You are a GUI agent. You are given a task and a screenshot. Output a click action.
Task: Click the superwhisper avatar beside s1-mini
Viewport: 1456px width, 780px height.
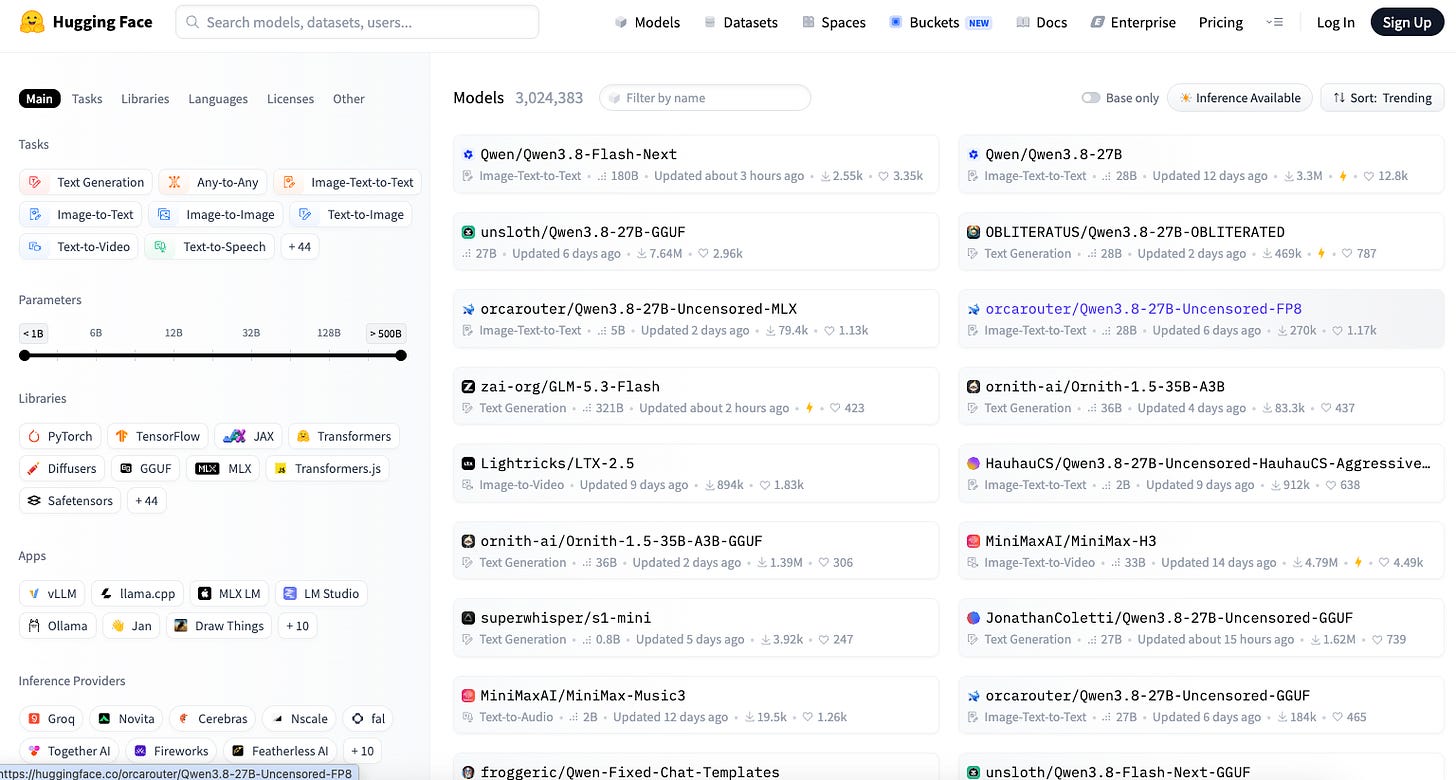click(468, 618)
